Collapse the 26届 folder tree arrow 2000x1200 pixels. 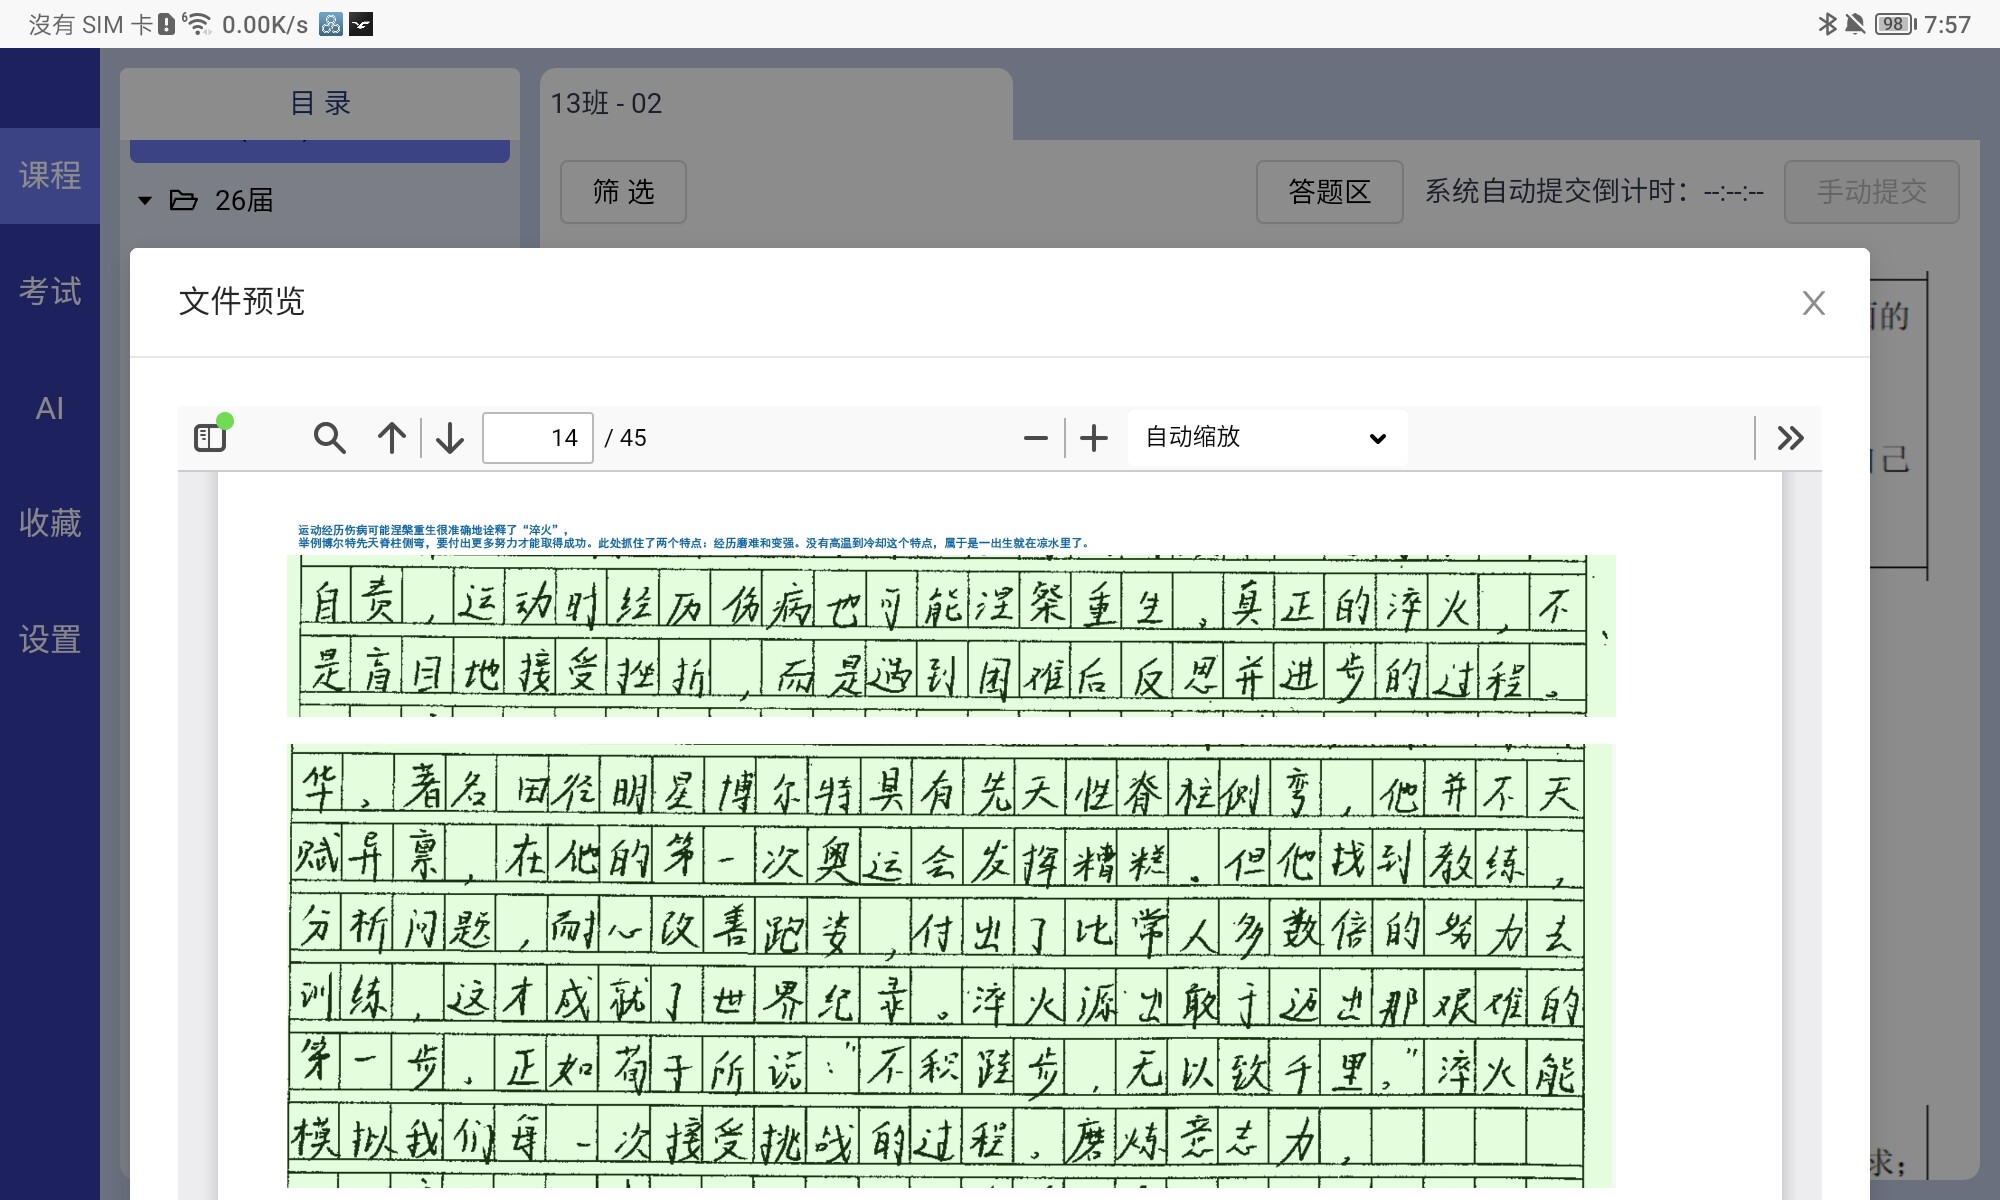(x=145, y=201)
